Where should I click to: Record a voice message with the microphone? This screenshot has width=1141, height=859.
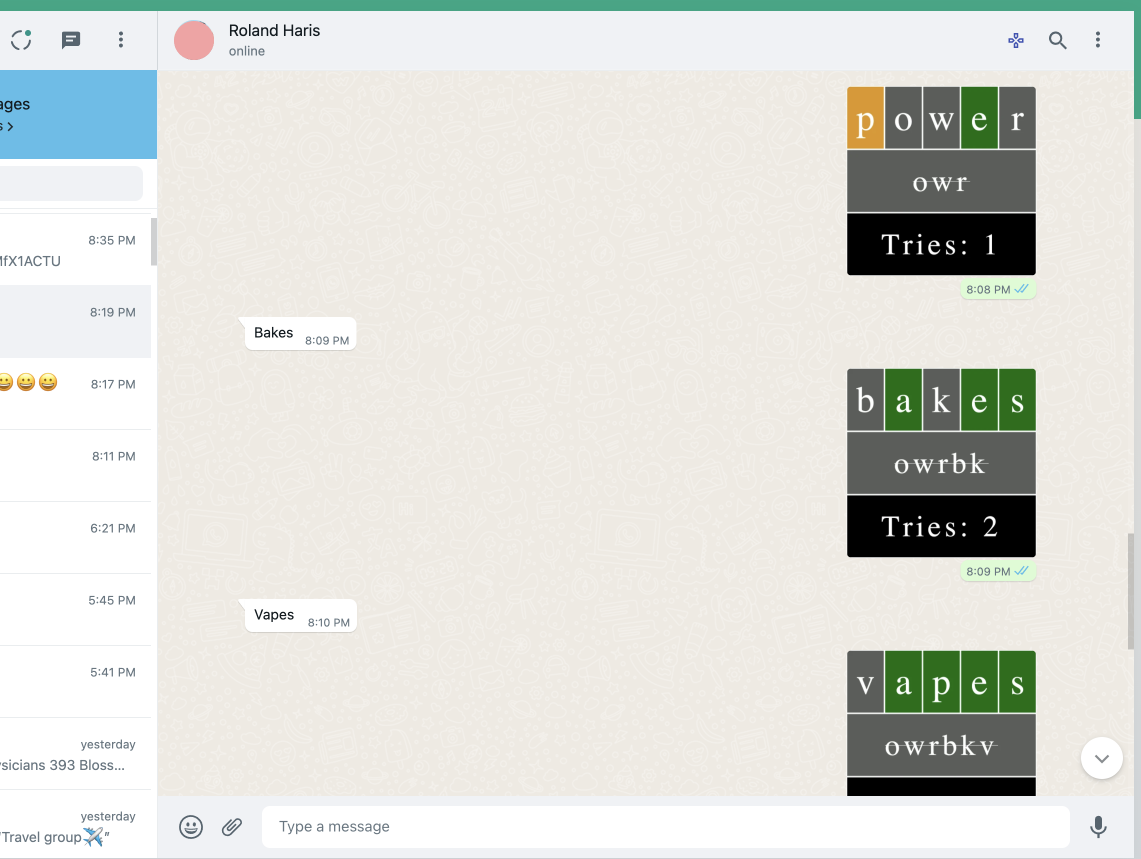click(x=1098, y=827)
